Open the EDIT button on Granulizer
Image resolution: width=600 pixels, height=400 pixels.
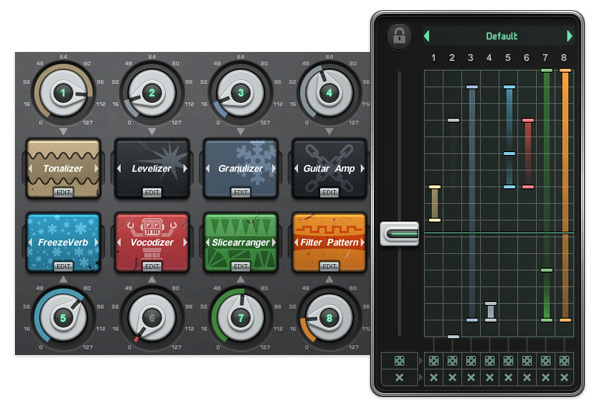coord(241,193)
